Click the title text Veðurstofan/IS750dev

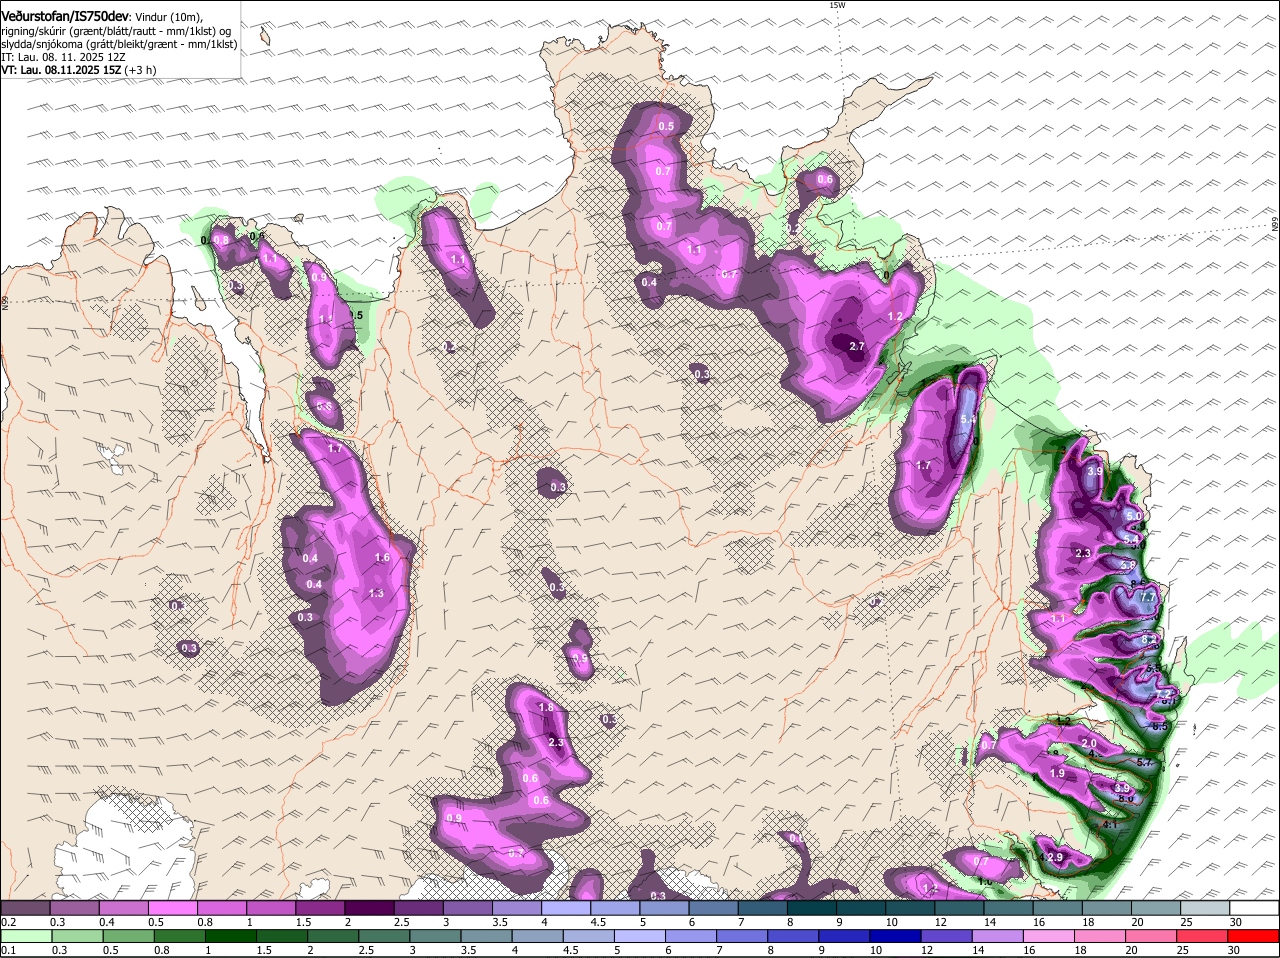[x=65, y=16]
